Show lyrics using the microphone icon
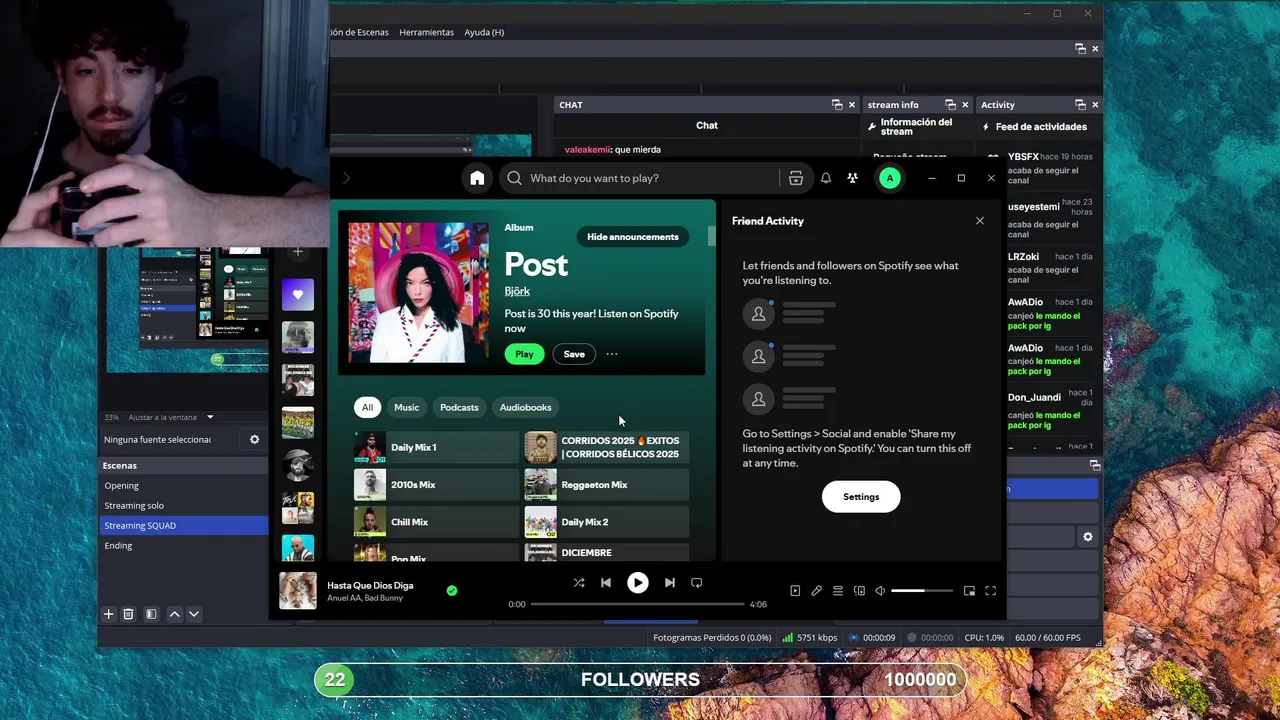 (x=816, y=591)
